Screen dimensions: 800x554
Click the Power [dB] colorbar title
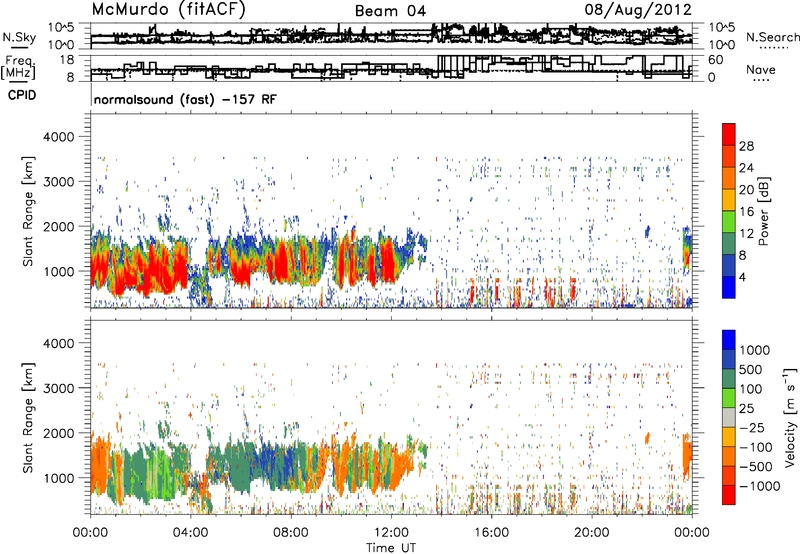[764, 211]
